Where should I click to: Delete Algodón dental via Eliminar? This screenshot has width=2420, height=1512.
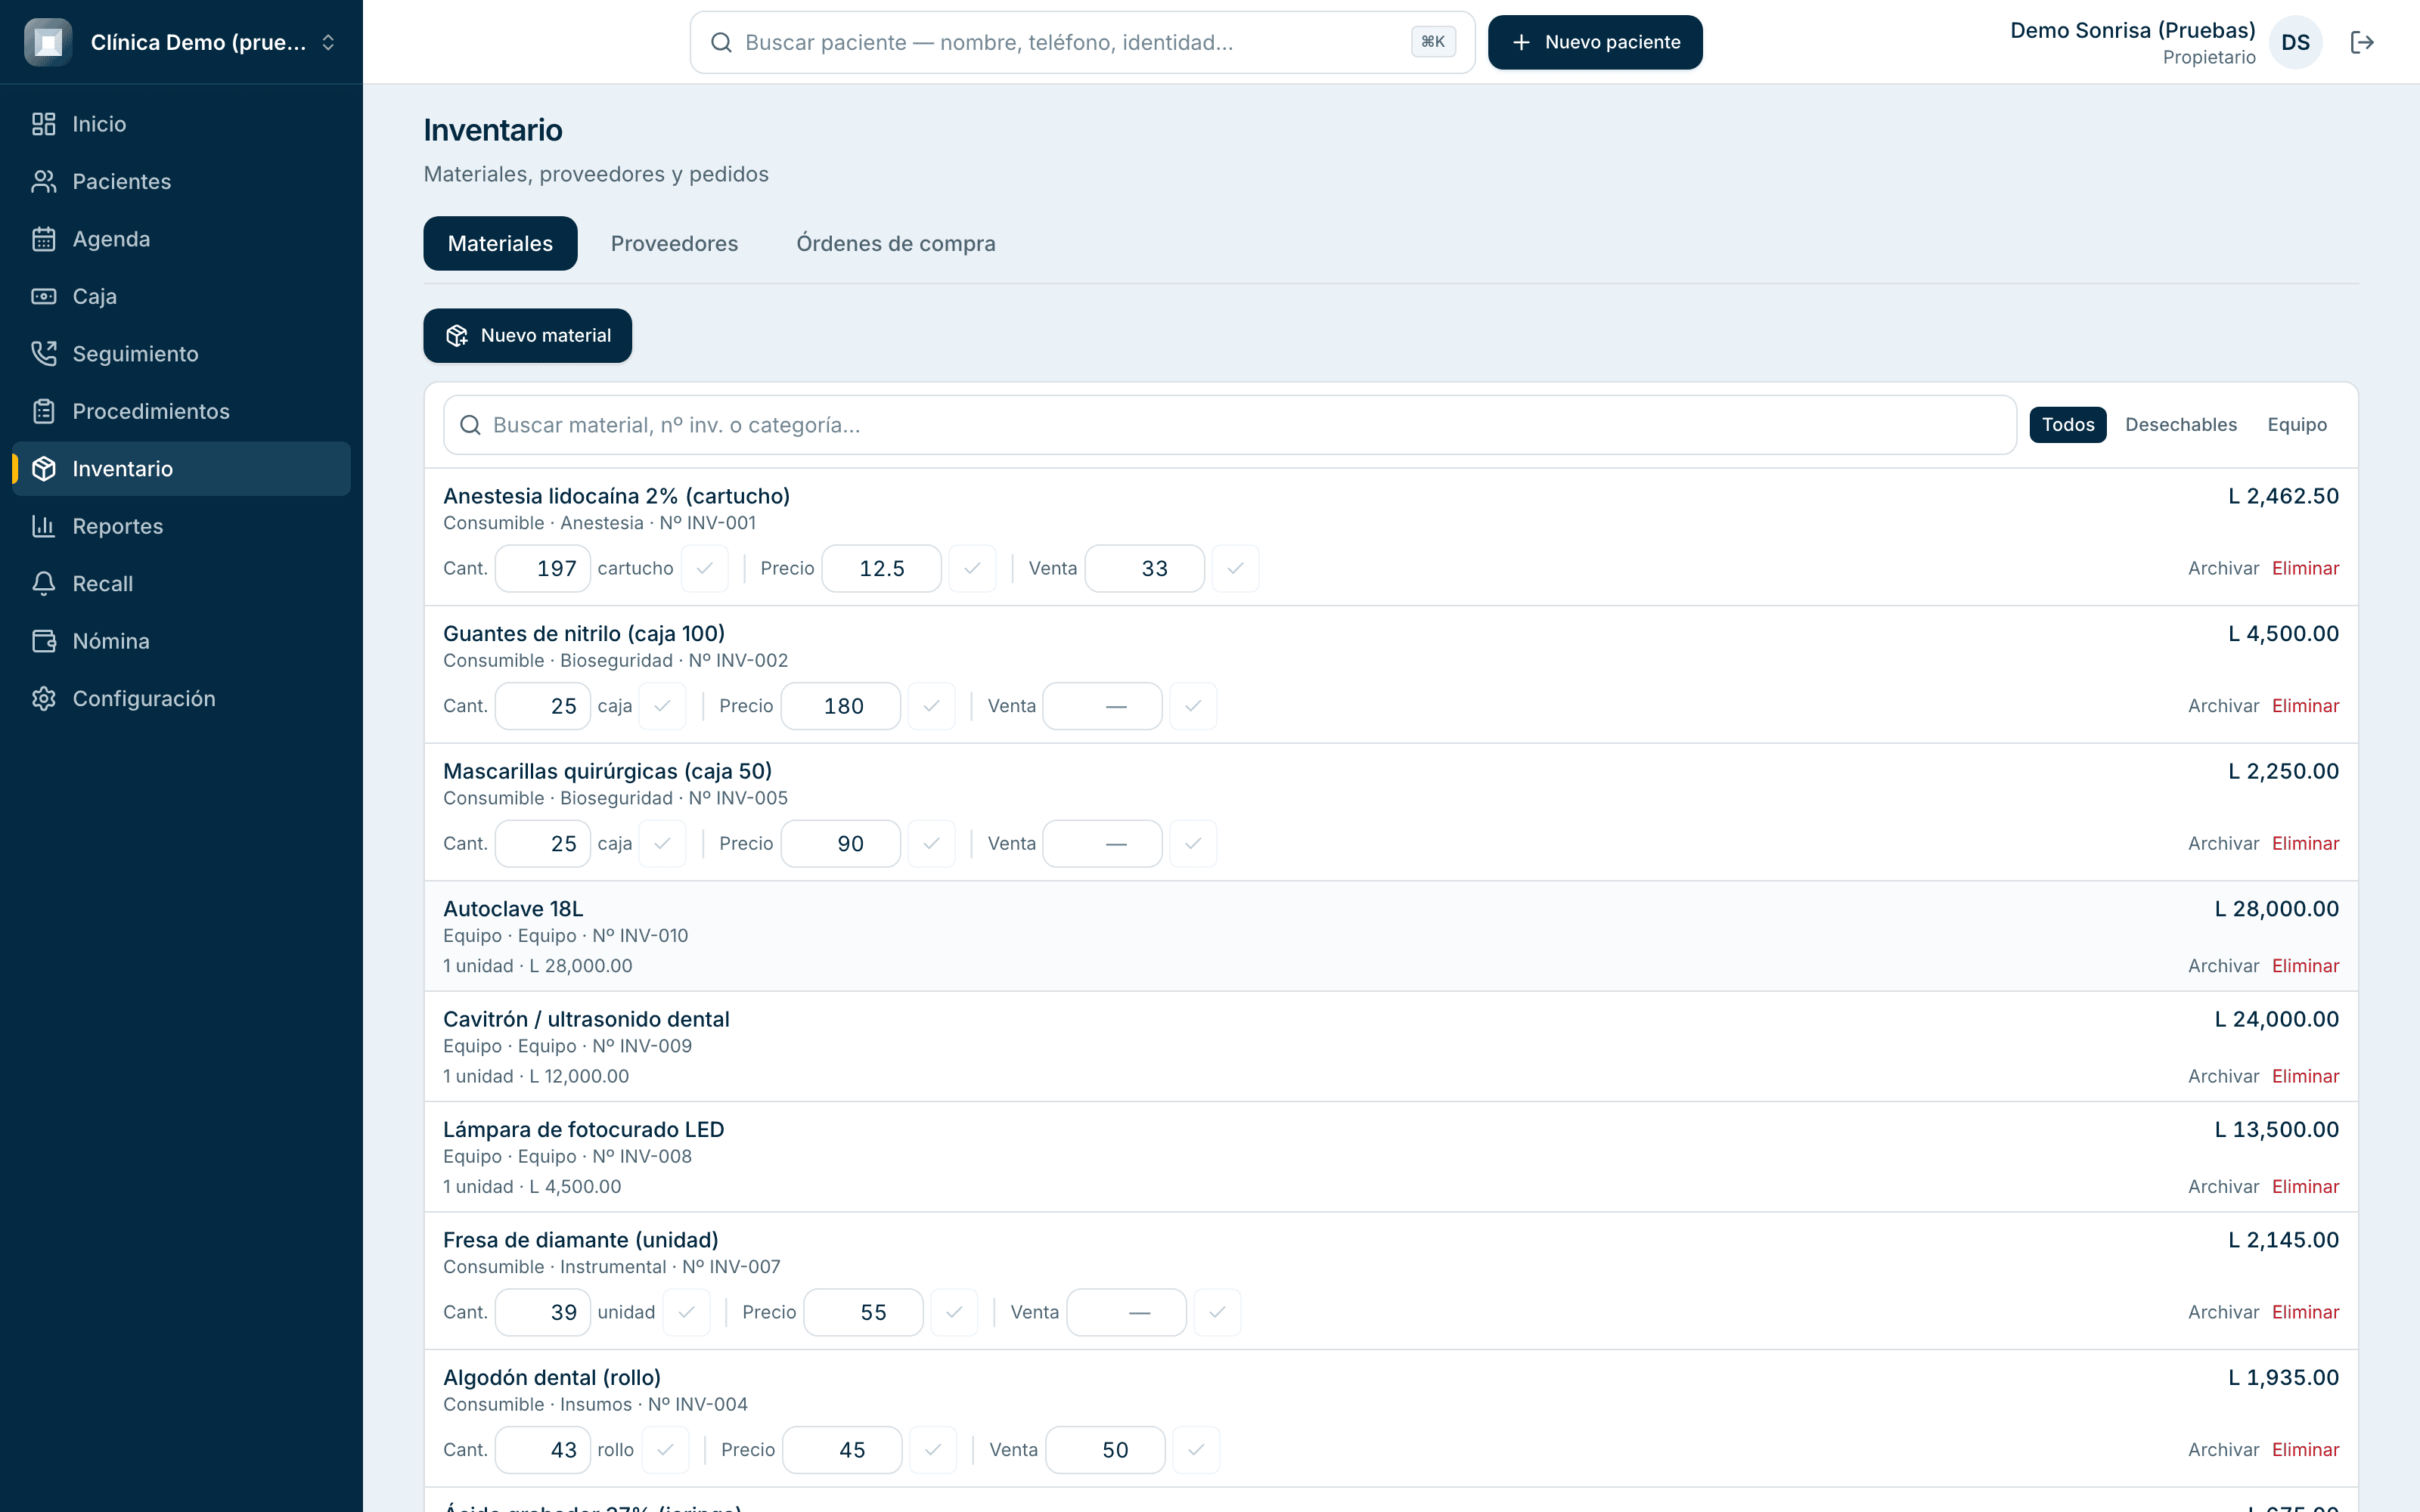click(2305, 1450)
